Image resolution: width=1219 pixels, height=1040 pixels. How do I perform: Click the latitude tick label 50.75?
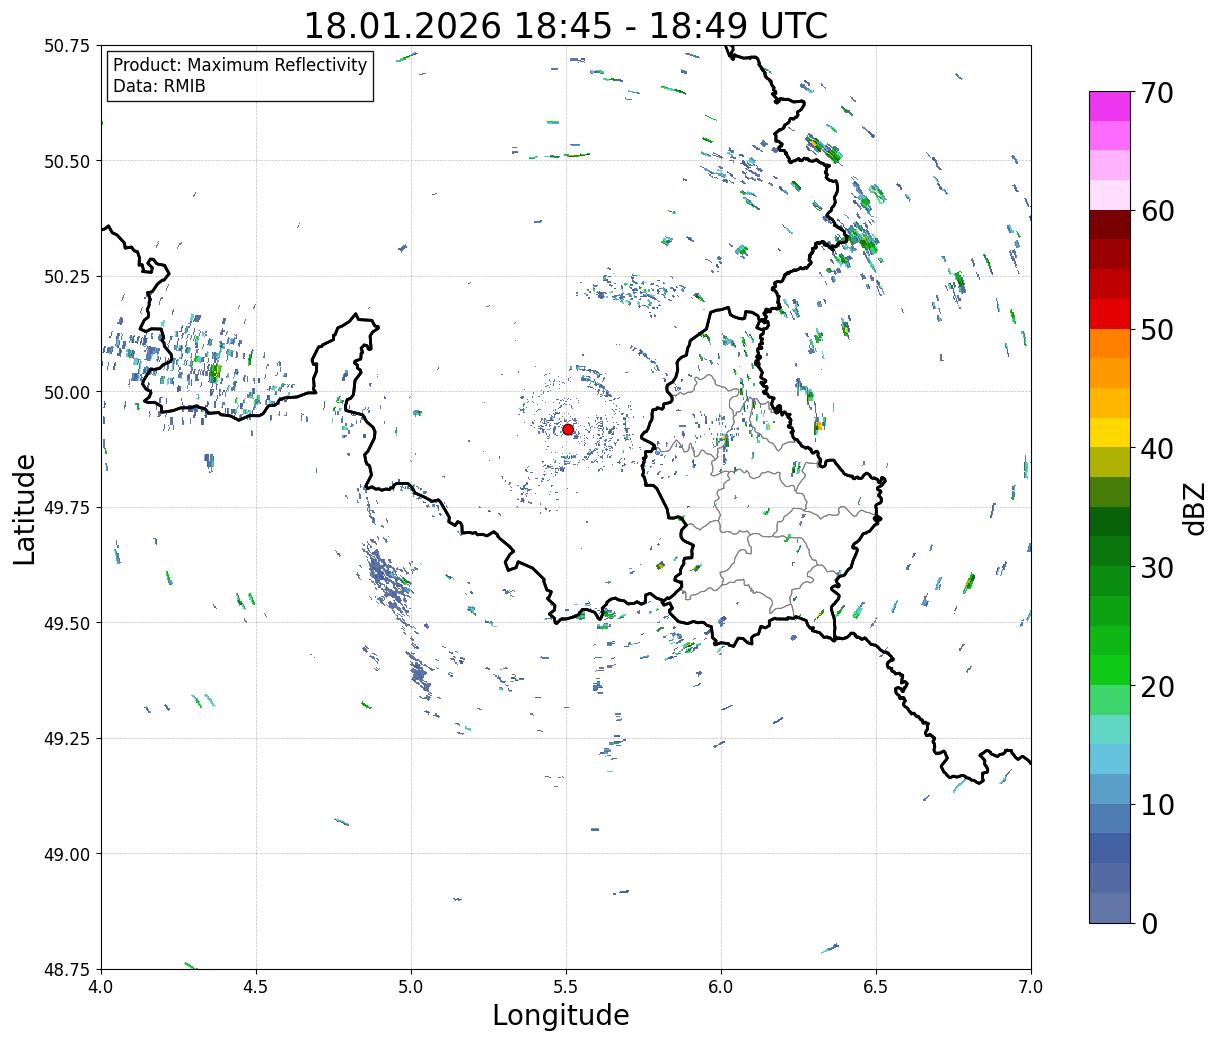point(67,46)
